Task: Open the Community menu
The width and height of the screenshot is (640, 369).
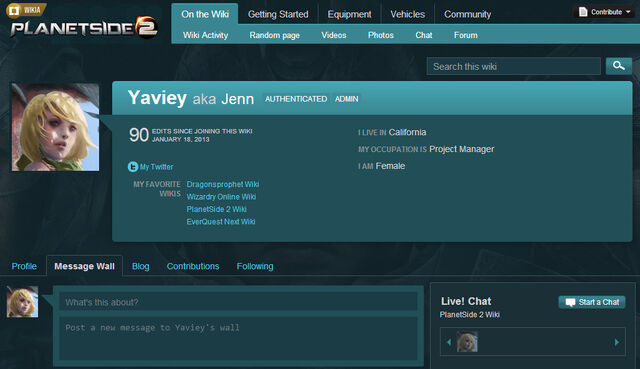Action: tap(467, 14)
